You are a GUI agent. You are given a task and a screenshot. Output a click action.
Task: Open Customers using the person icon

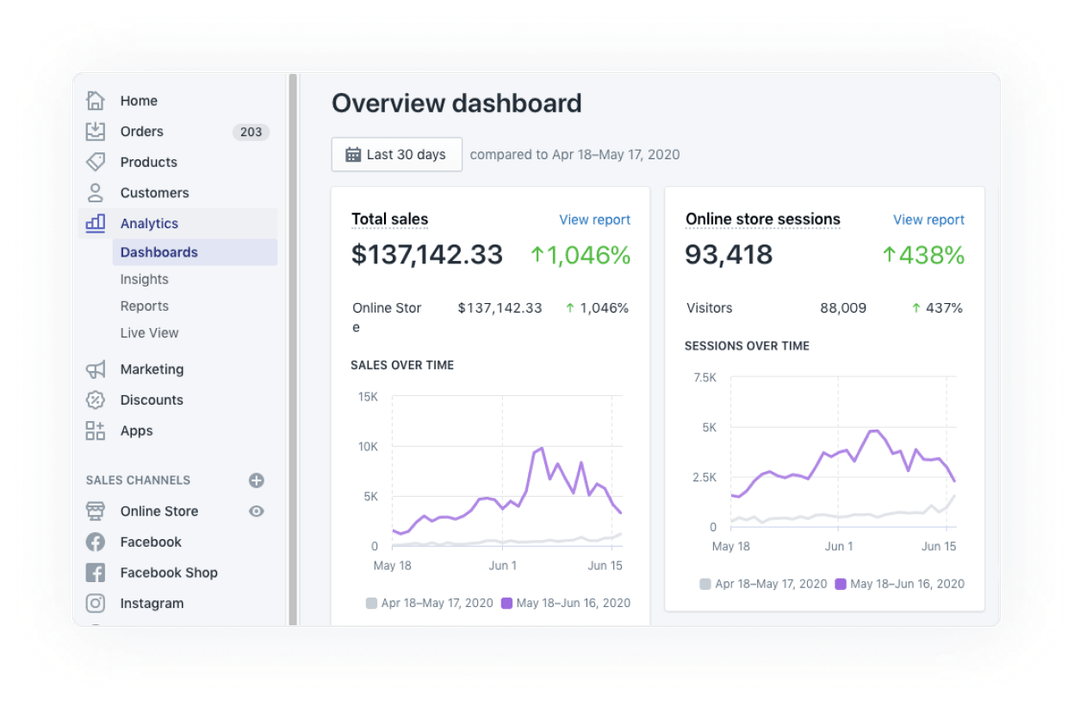97,192
